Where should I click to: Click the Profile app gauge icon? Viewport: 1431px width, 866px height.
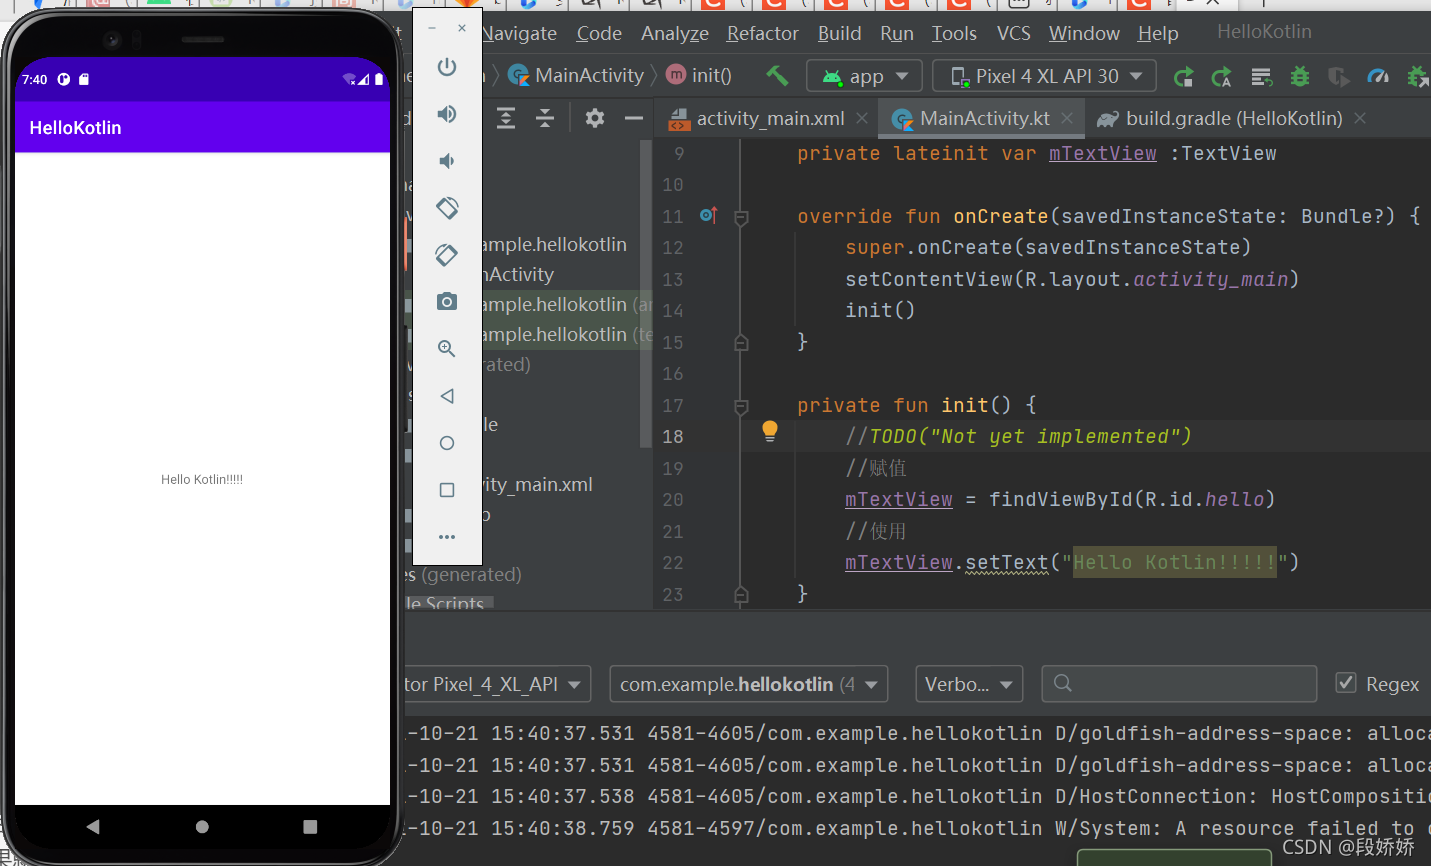tap(1378, 76)
